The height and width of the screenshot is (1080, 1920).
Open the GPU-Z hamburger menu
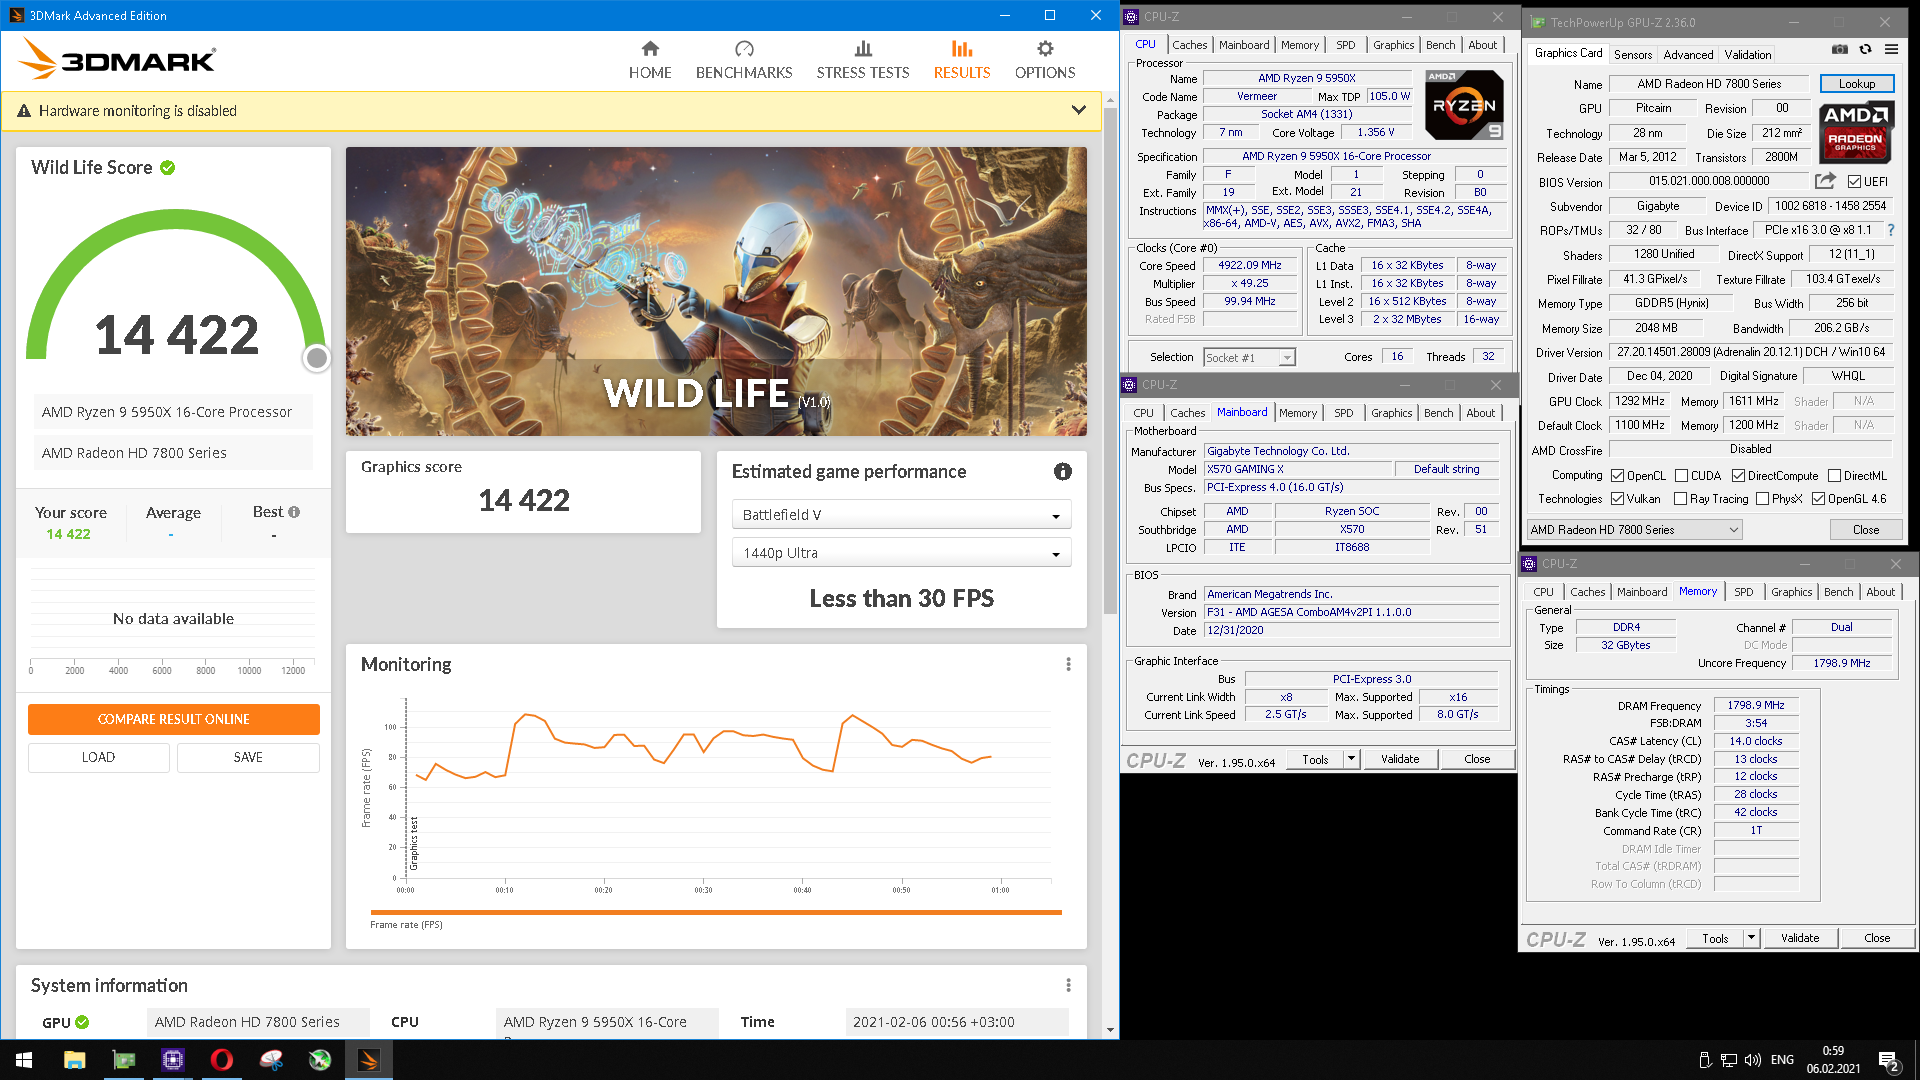(1891, 49)
